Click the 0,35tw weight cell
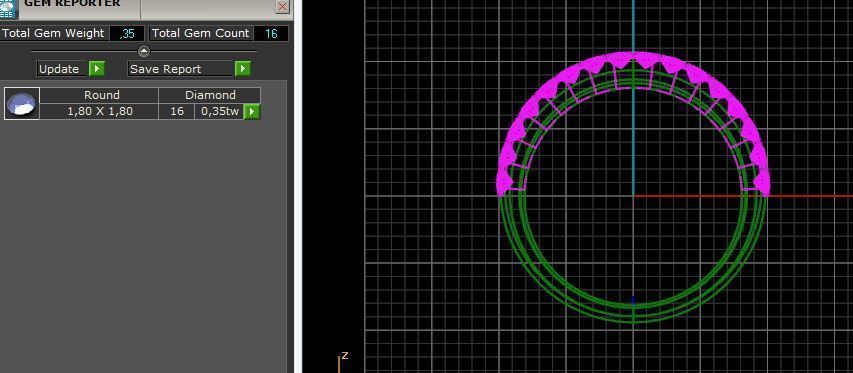Image resolution: width=853 pixels, height=373 pixels. click(x=219, y=111)
